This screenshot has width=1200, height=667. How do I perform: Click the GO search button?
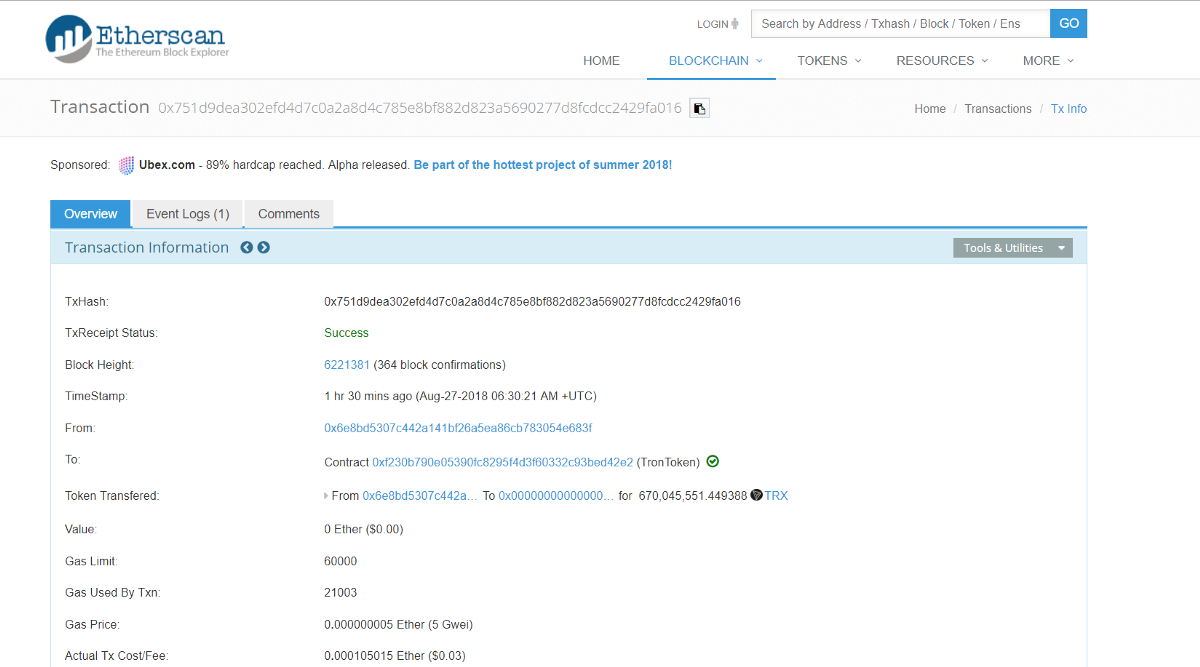[1069, 24]
